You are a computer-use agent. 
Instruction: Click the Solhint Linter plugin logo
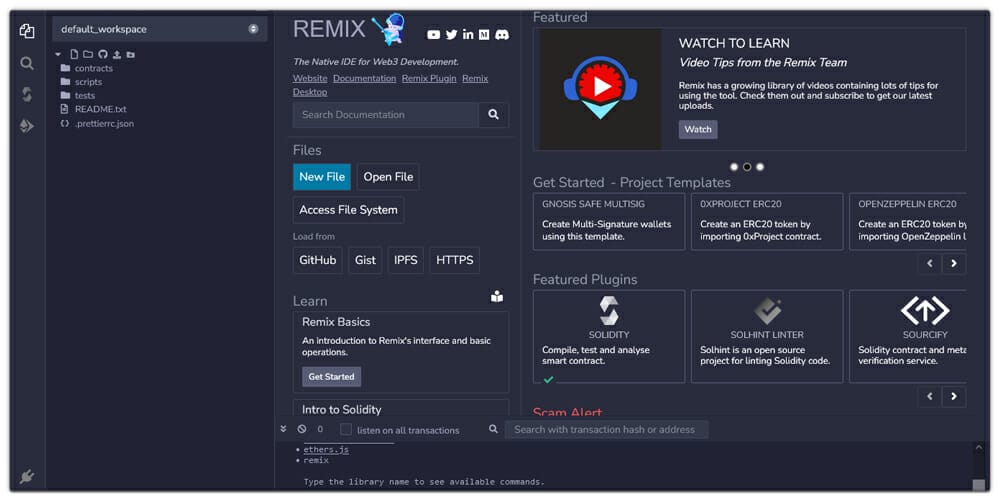click(x=767, y=311)
